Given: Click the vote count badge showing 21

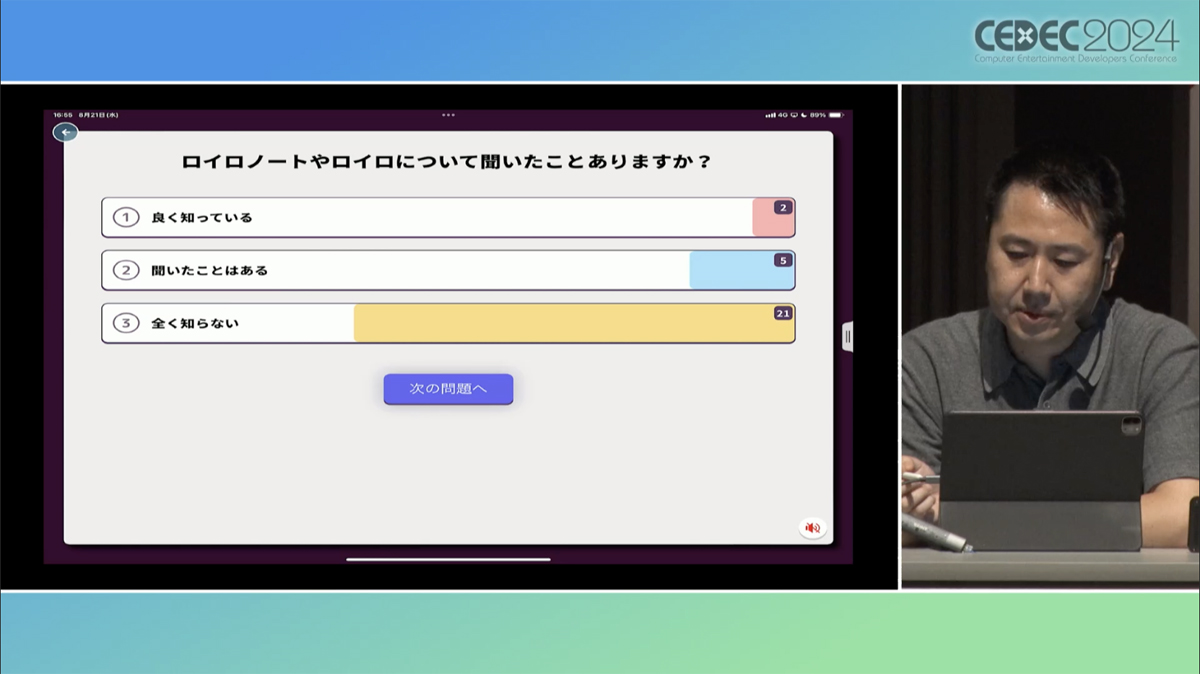Looking at the screenshot, I should pos(783,314).
